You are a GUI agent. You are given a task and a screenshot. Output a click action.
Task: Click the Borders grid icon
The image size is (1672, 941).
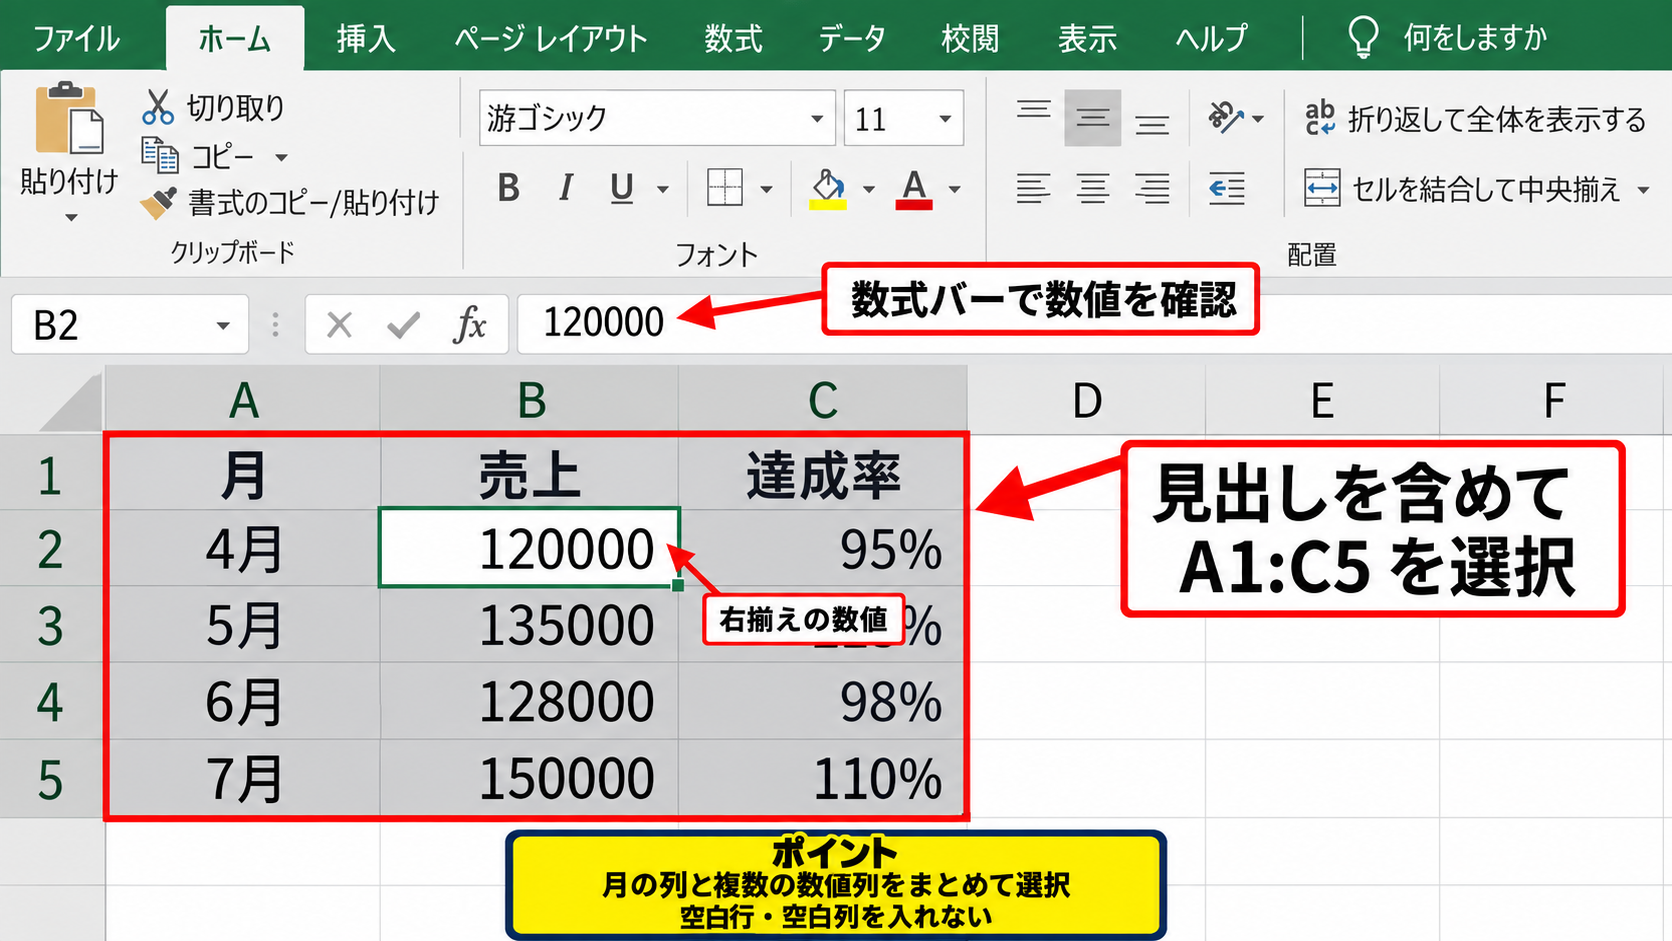click(724, 188)
